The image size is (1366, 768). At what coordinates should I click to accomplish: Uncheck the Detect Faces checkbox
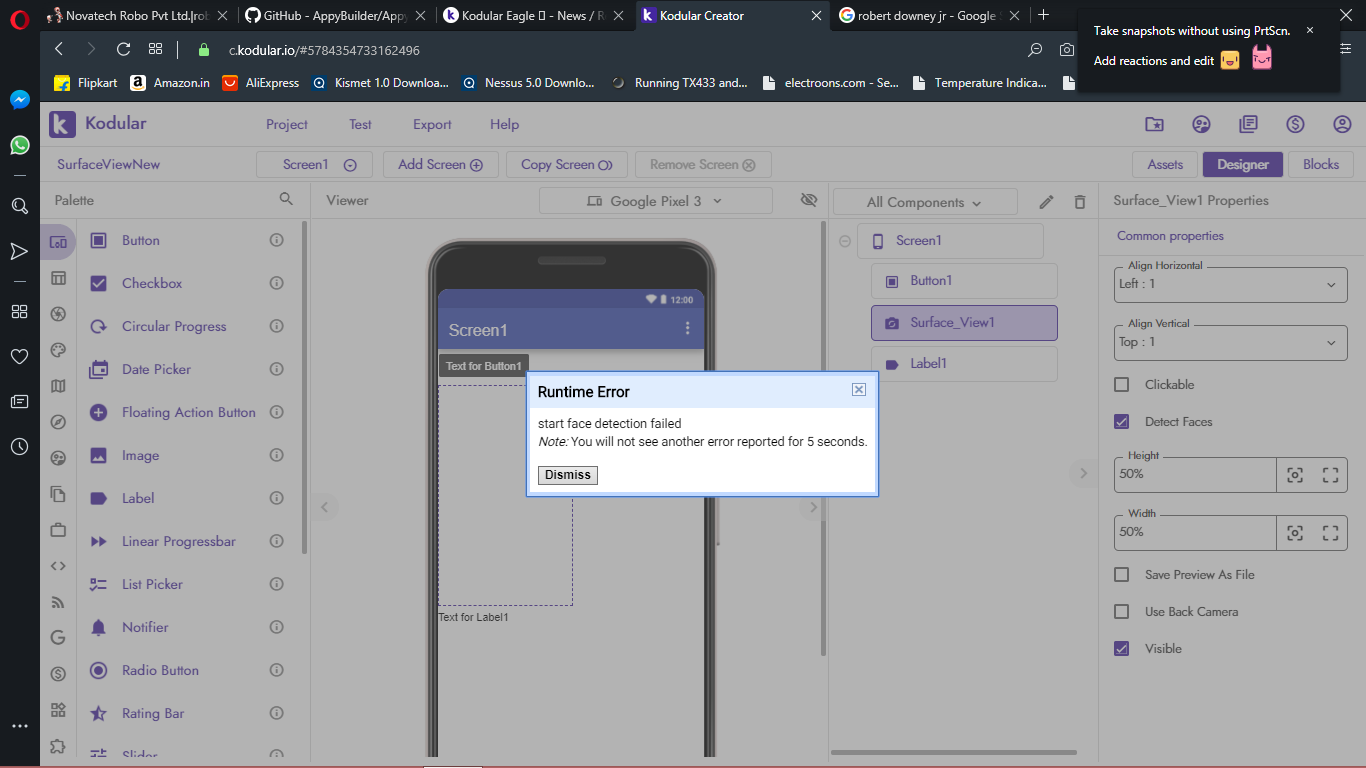(1122, 421)
